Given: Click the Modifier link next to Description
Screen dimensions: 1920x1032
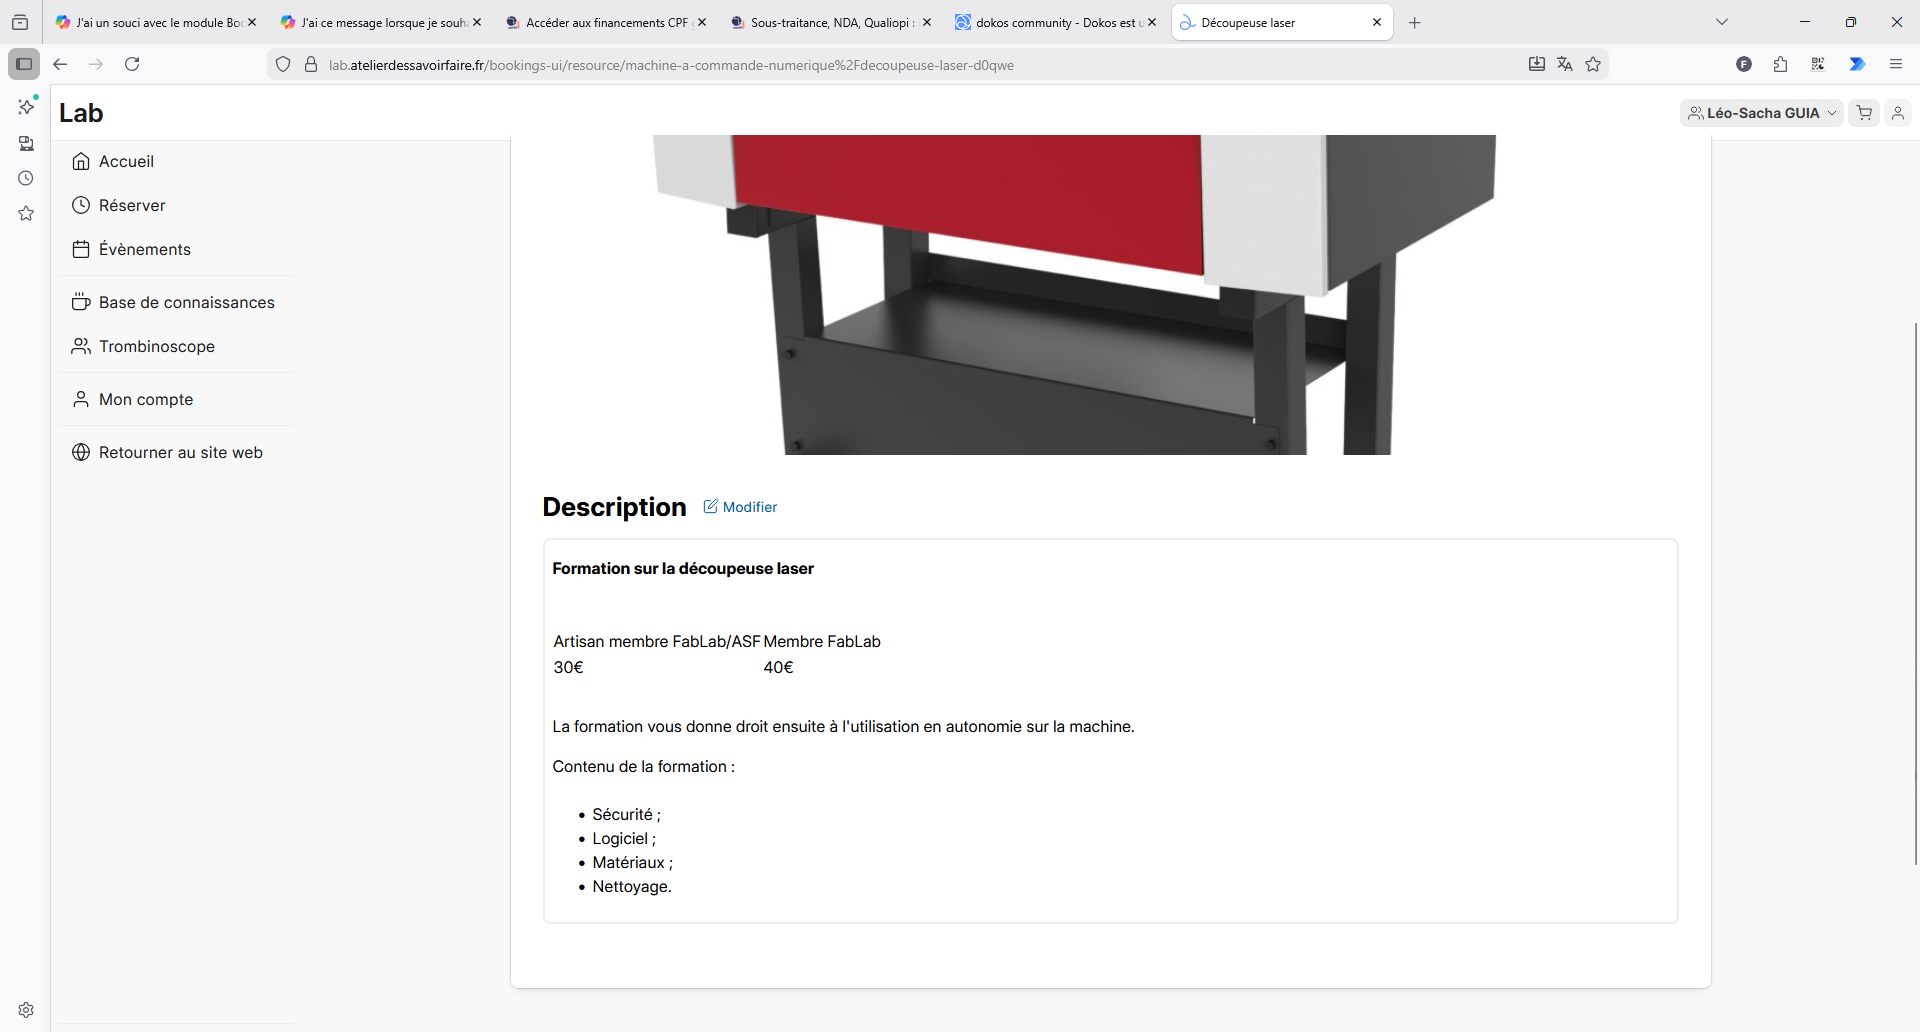Looking at the screenshot, I should click(740, 507).
